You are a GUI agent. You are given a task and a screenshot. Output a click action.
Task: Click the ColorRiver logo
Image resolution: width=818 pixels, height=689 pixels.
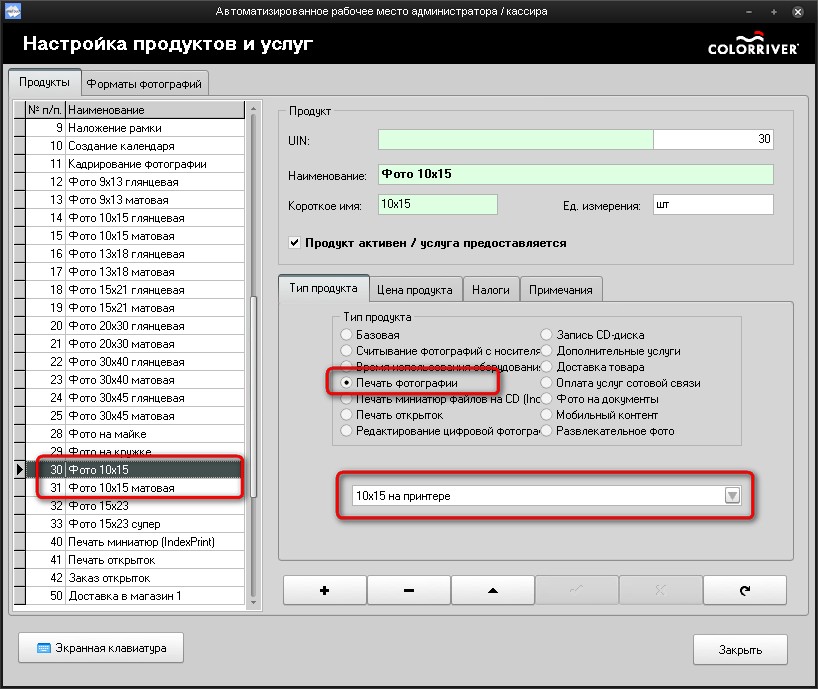750,44
